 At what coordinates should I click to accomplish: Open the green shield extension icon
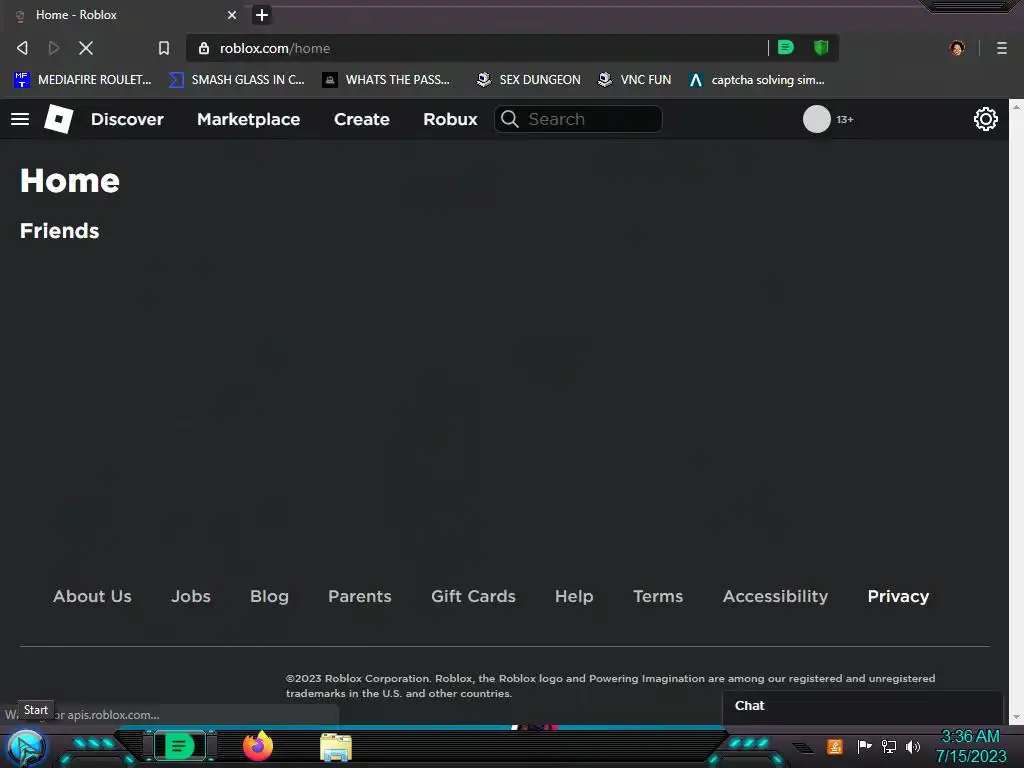pos(821,47)
